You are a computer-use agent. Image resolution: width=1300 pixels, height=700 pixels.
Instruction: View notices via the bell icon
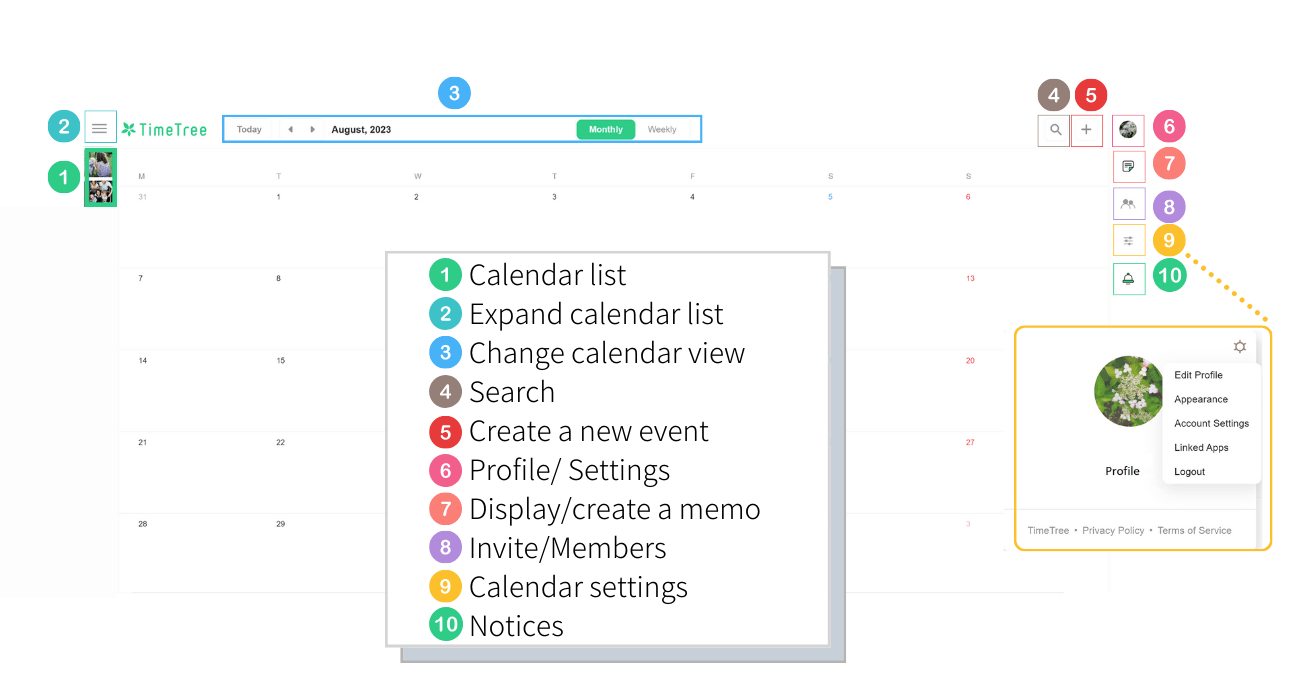(1128, 277)
